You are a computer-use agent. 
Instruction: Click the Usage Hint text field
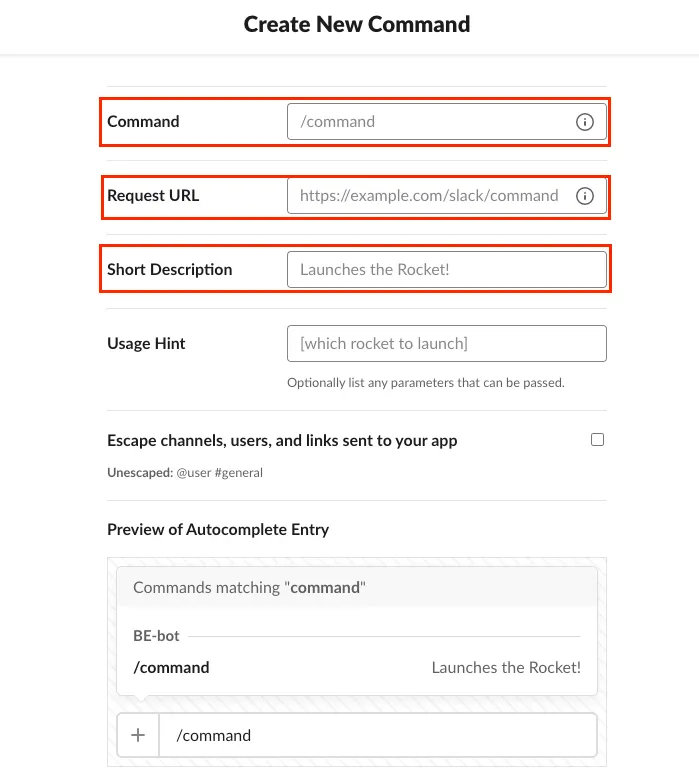446,344
